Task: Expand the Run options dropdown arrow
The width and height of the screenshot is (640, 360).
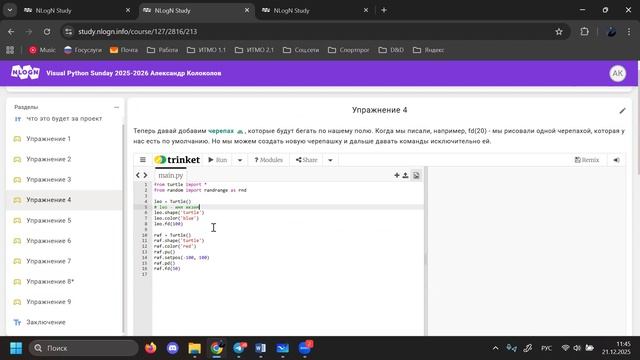Action: (x=240, y=160)
